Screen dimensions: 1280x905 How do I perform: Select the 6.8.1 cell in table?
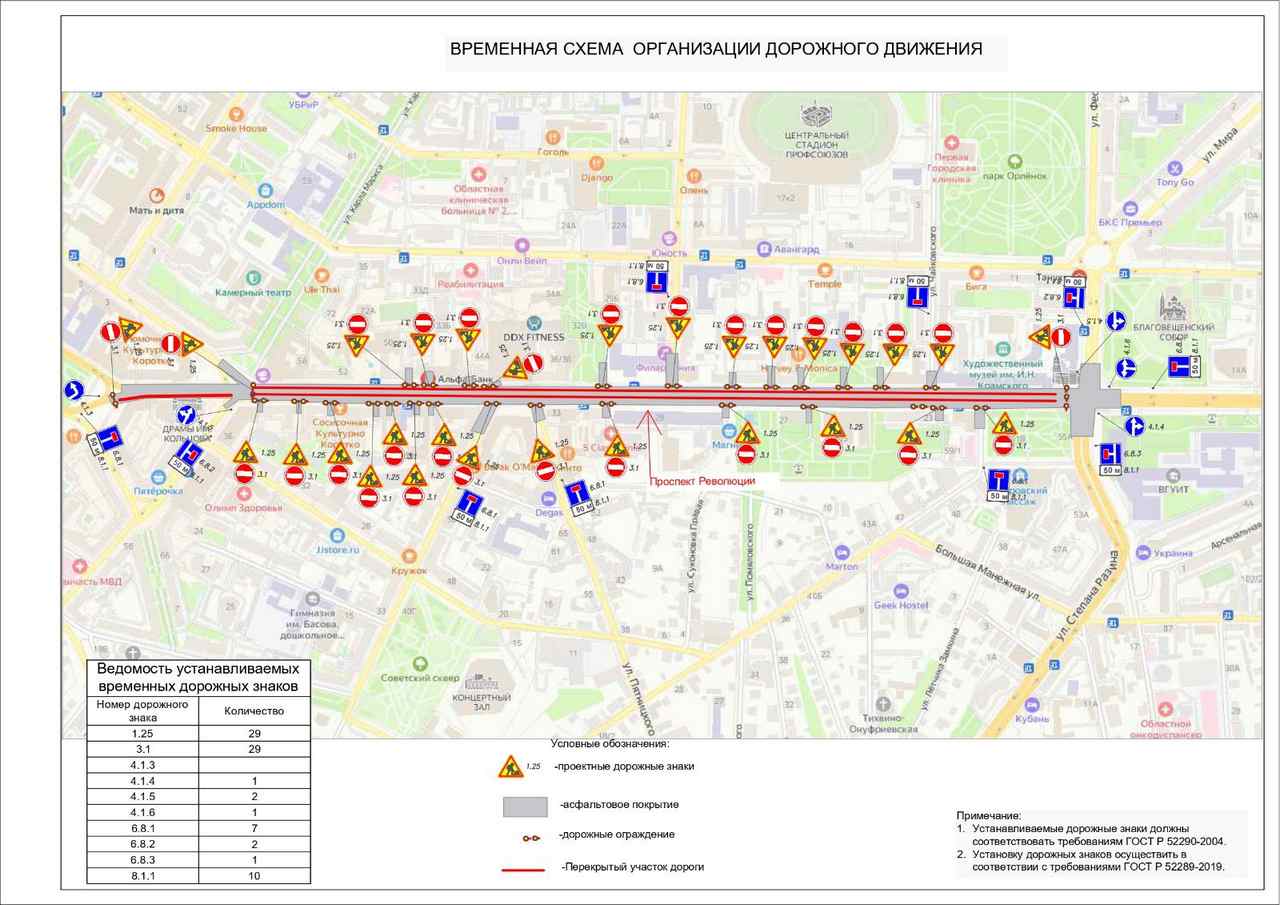tap(143, 829)
